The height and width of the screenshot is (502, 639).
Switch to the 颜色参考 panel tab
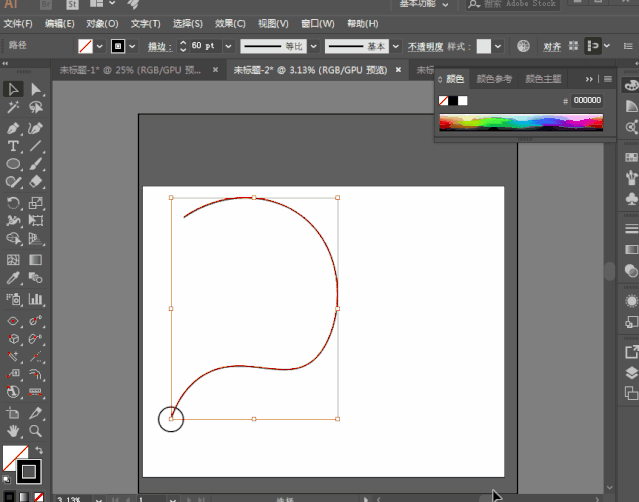pyautogui.click(x=494, y=79)
